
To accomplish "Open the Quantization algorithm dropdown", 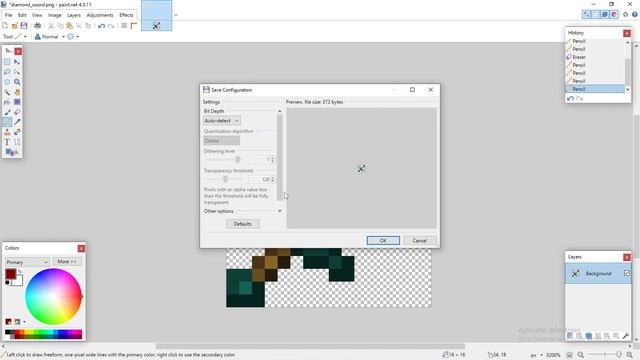I will coord(222,141).
